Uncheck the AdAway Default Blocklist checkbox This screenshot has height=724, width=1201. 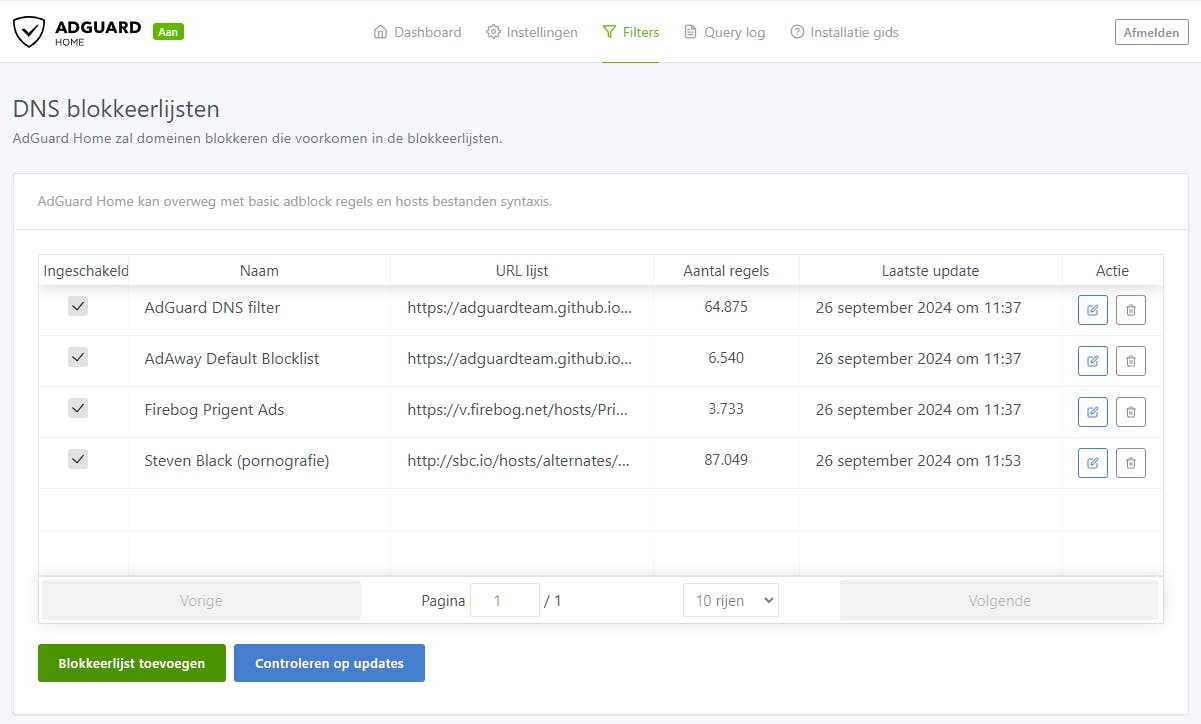(78, 357)
